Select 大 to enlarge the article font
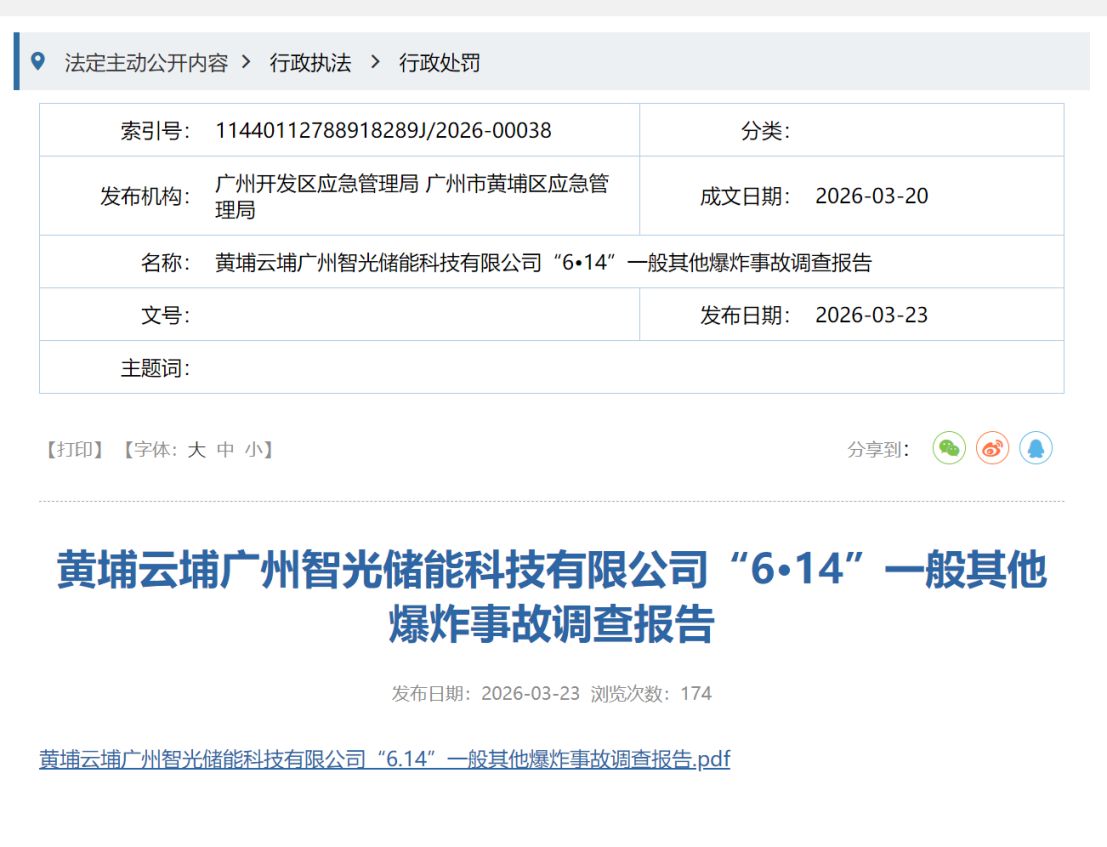The height and width of the screenshot is (847, 1107). pyautogui.click(x=196, y=449)
